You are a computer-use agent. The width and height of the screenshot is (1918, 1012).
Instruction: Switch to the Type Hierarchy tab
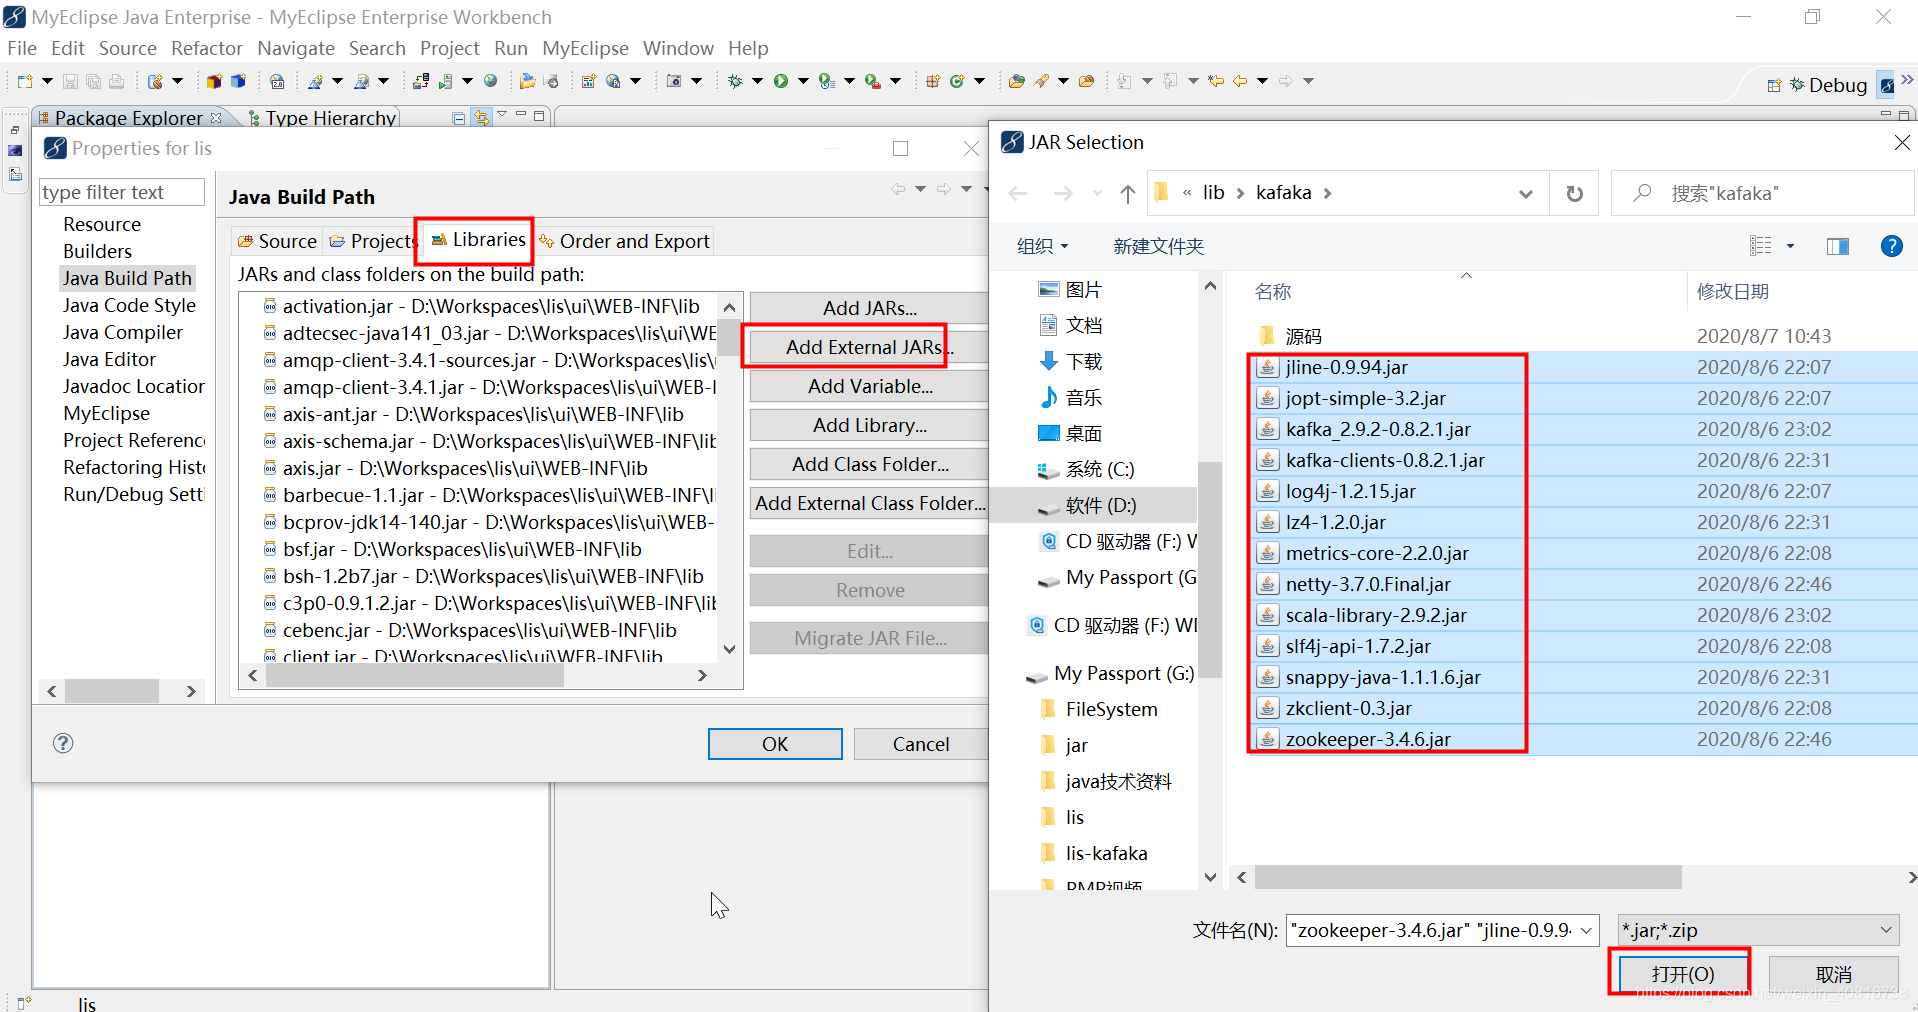(322, 117)
